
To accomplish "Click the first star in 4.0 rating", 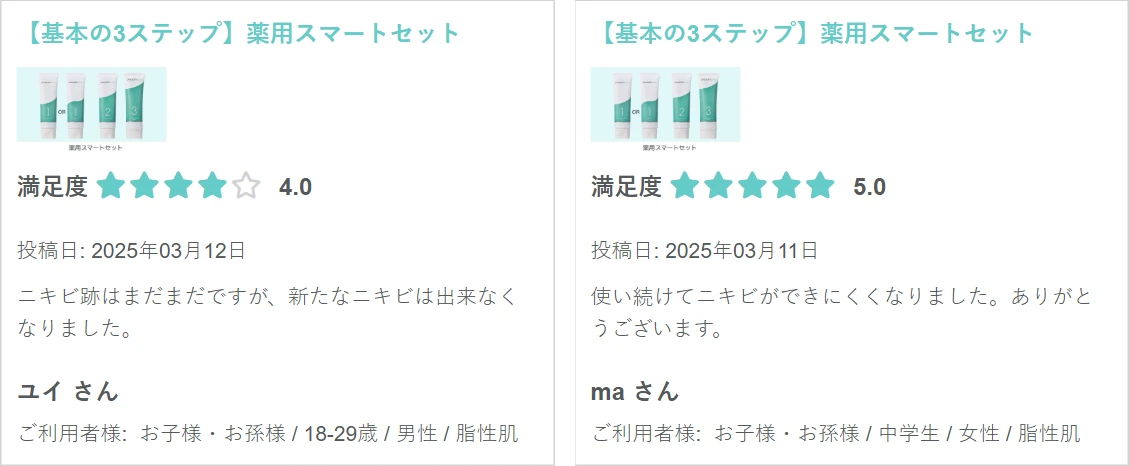I will [x=110, y=186].
